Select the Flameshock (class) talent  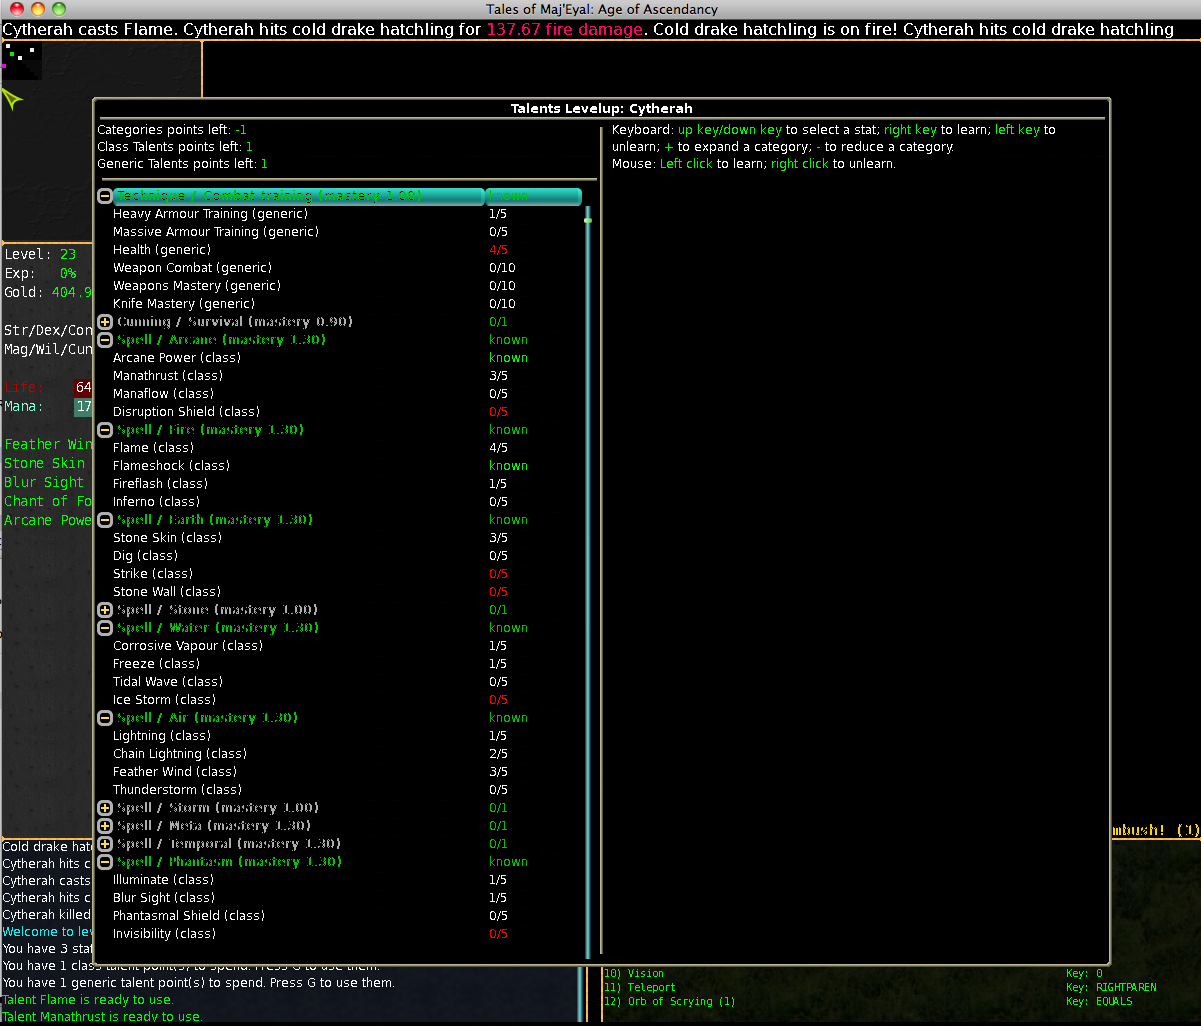pyautogui.click(x=347, y=466)
